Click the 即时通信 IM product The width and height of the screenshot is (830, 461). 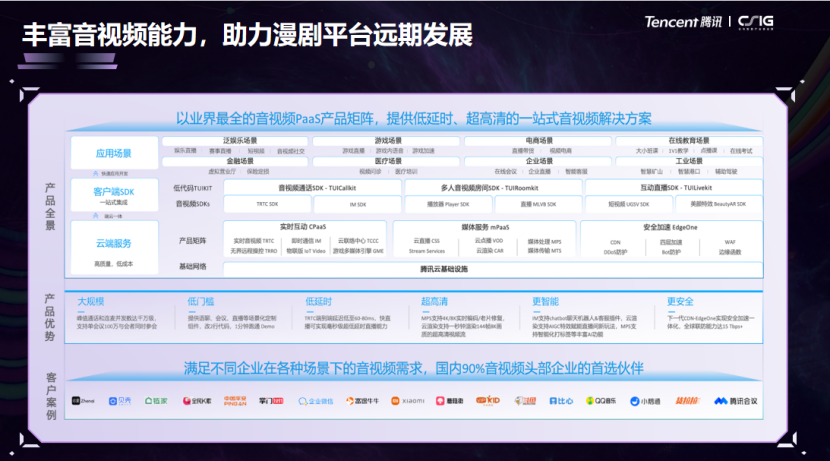(306, 241)
